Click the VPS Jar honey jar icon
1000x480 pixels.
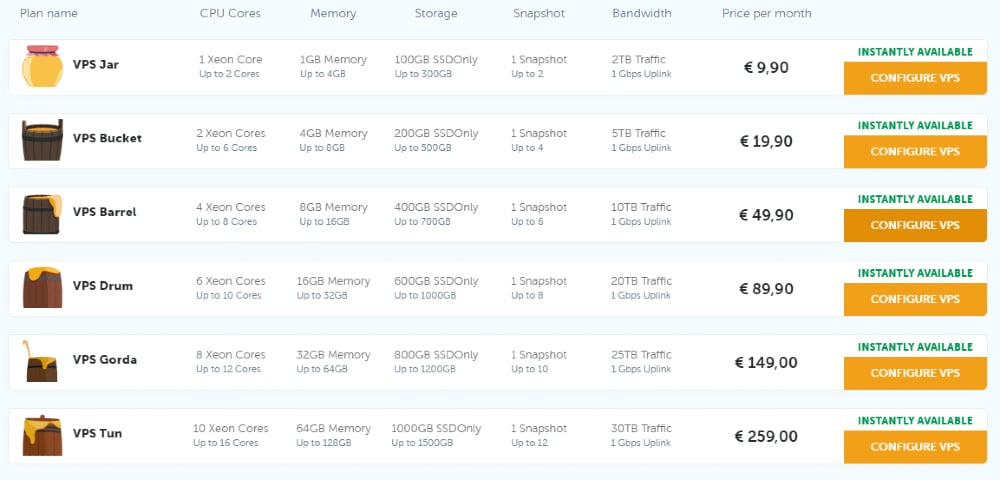click(43, 66)
